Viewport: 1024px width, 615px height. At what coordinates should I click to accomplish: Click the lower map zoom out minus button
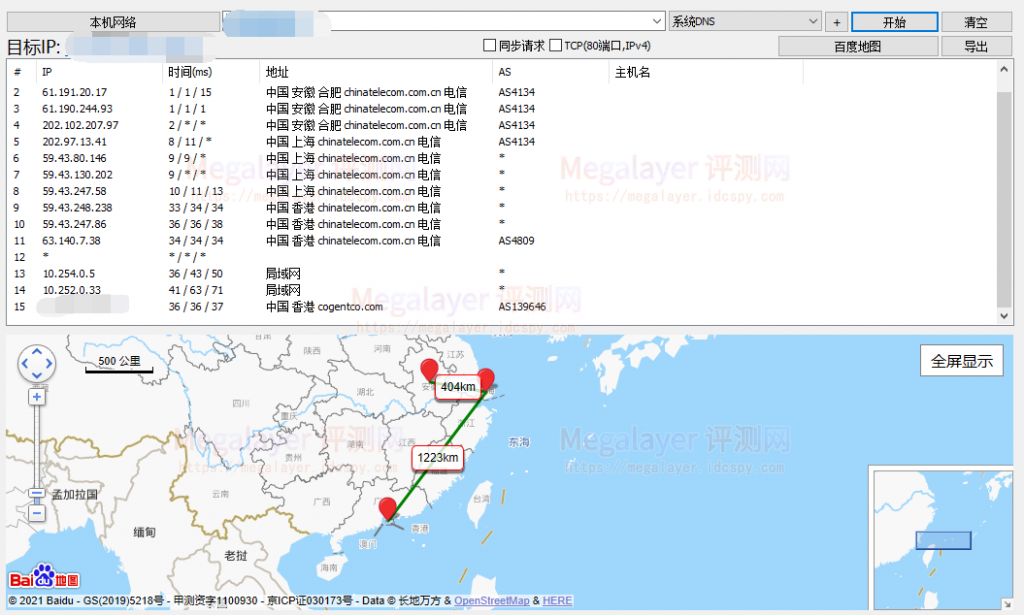point(37,513)
